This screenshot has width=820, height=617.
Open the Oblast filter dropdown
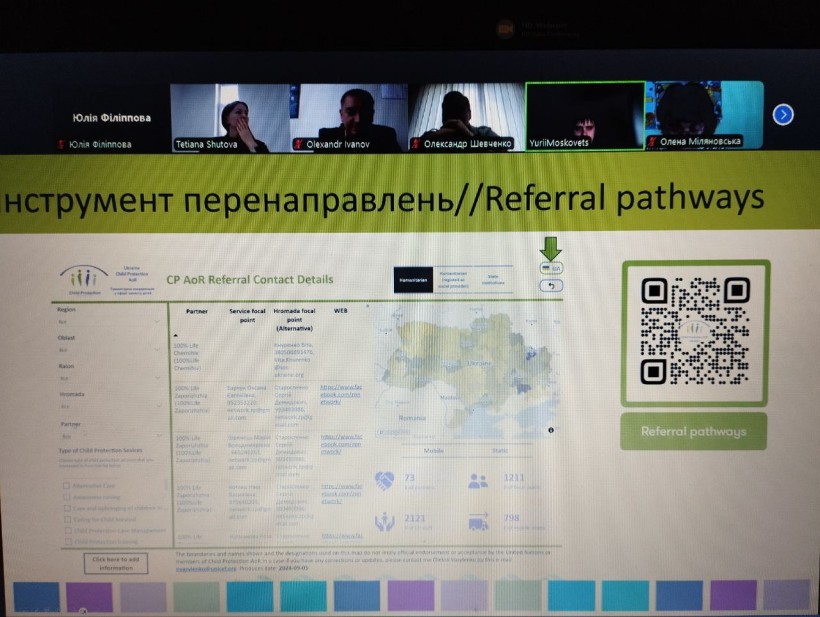click(109, 350)
